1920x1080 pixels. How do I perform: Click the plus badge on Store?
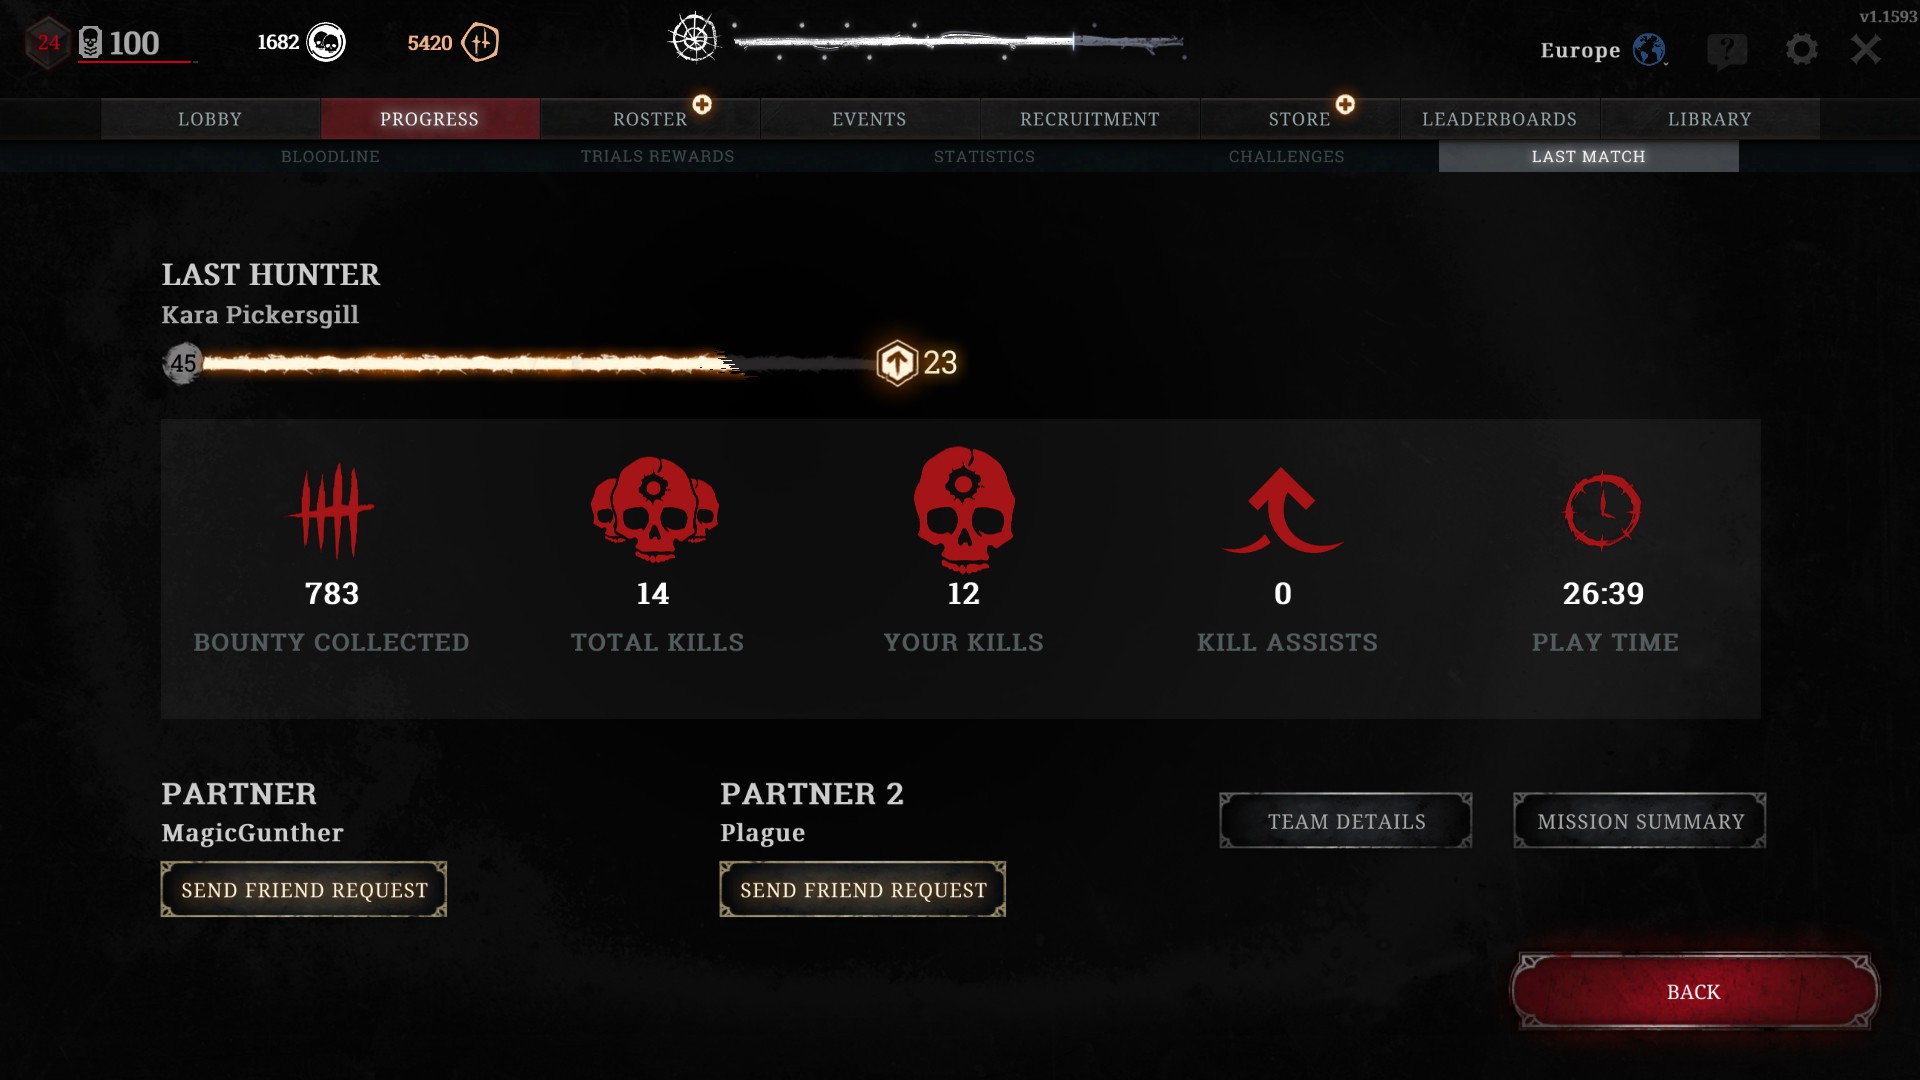pyautogui.click(x=1345, y=104)
